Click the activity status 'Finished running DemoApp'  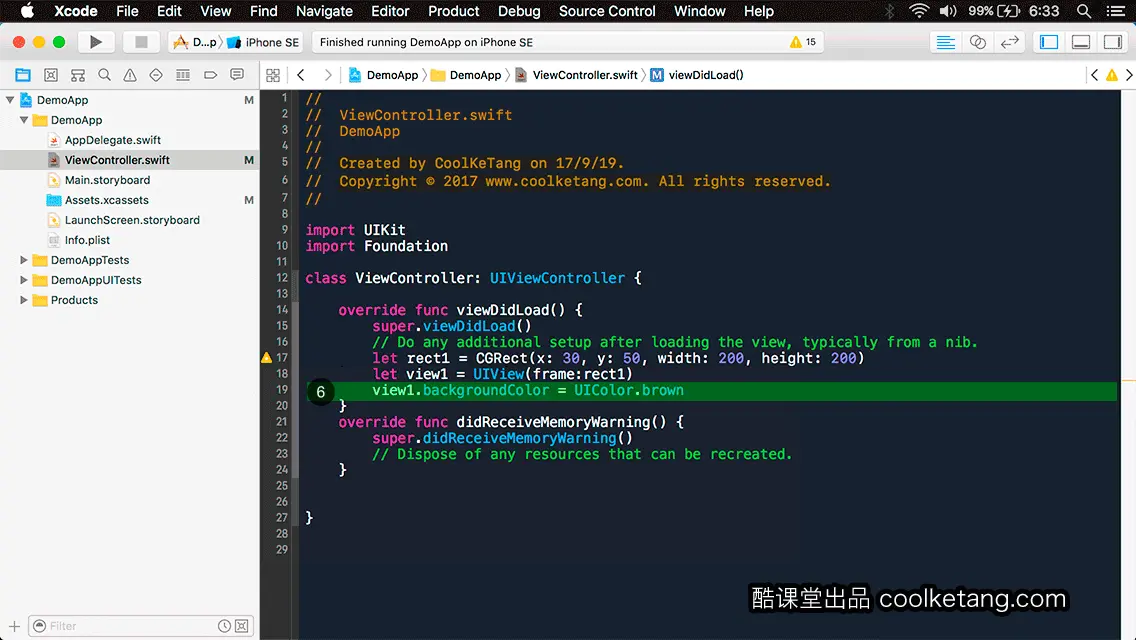tap(426, 42)
